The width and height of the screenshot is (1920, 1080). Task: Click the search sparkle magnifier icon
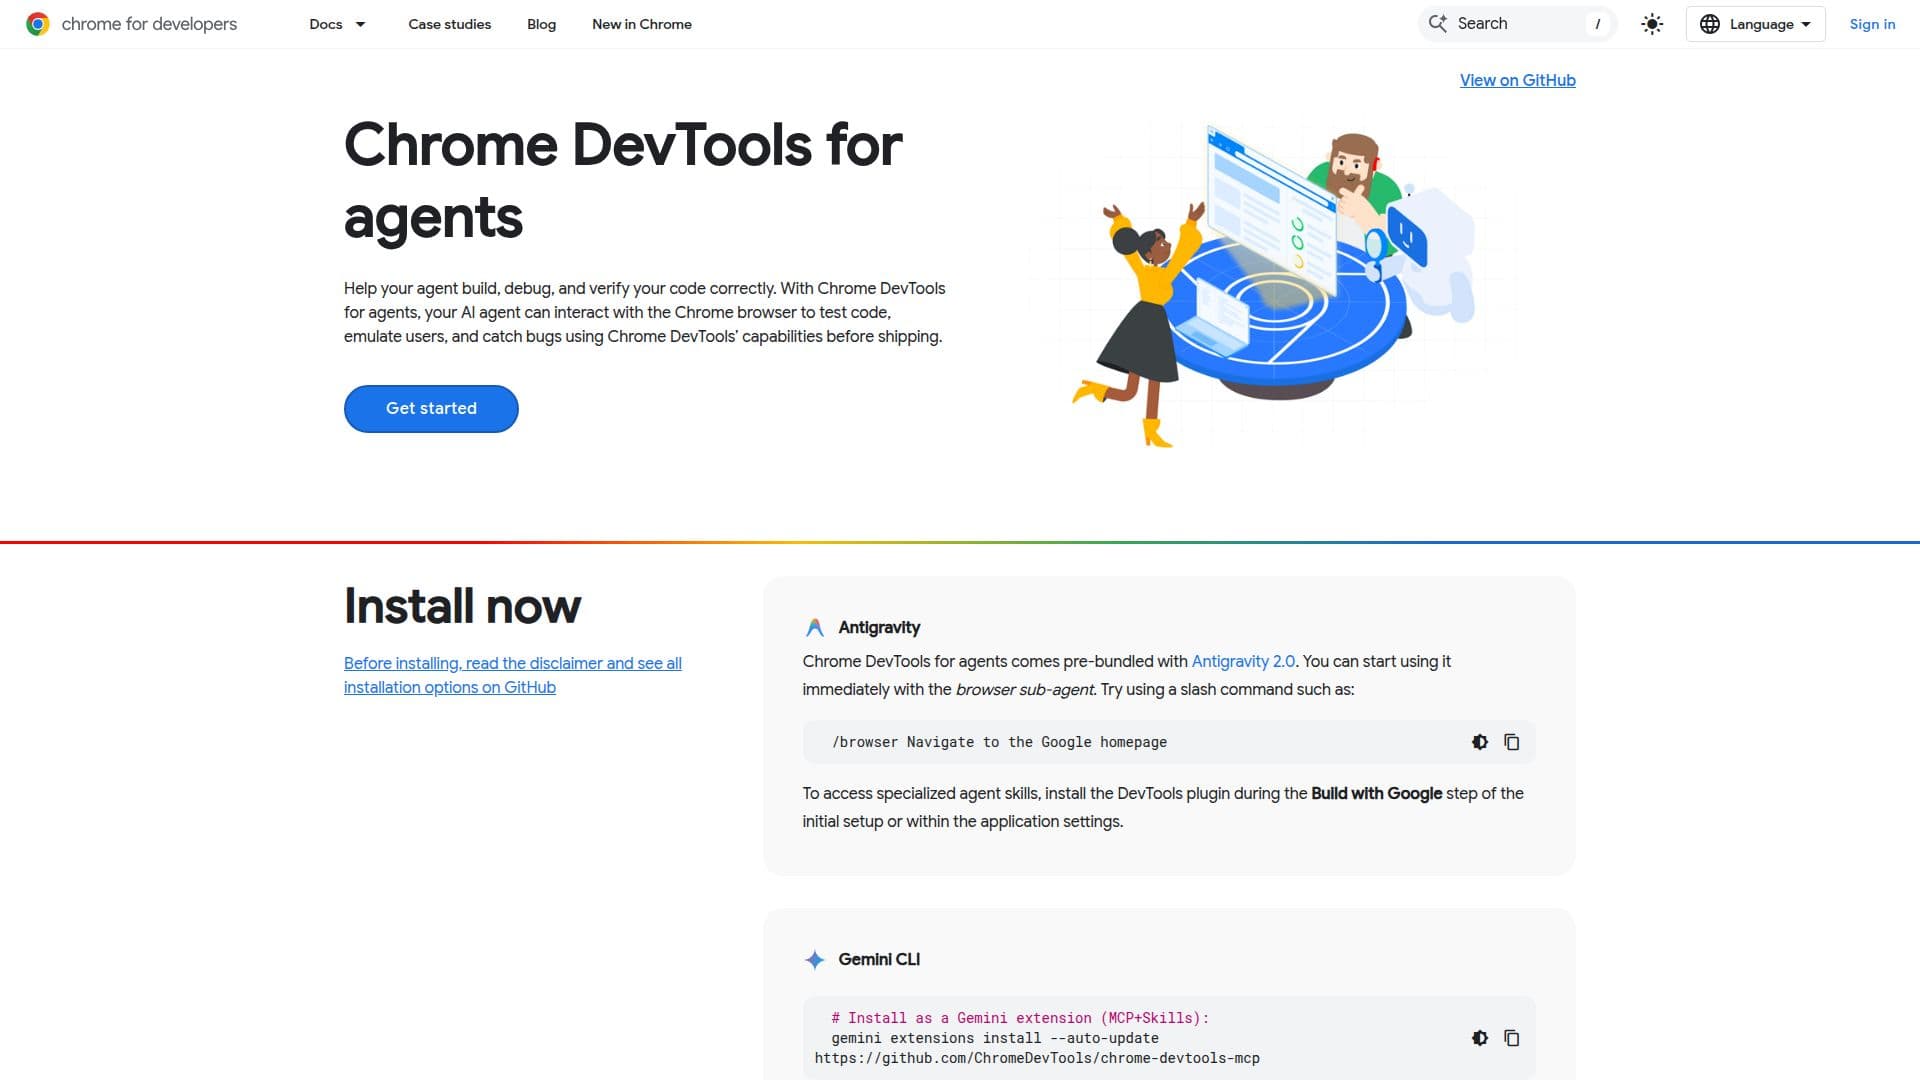[1437, 24]
